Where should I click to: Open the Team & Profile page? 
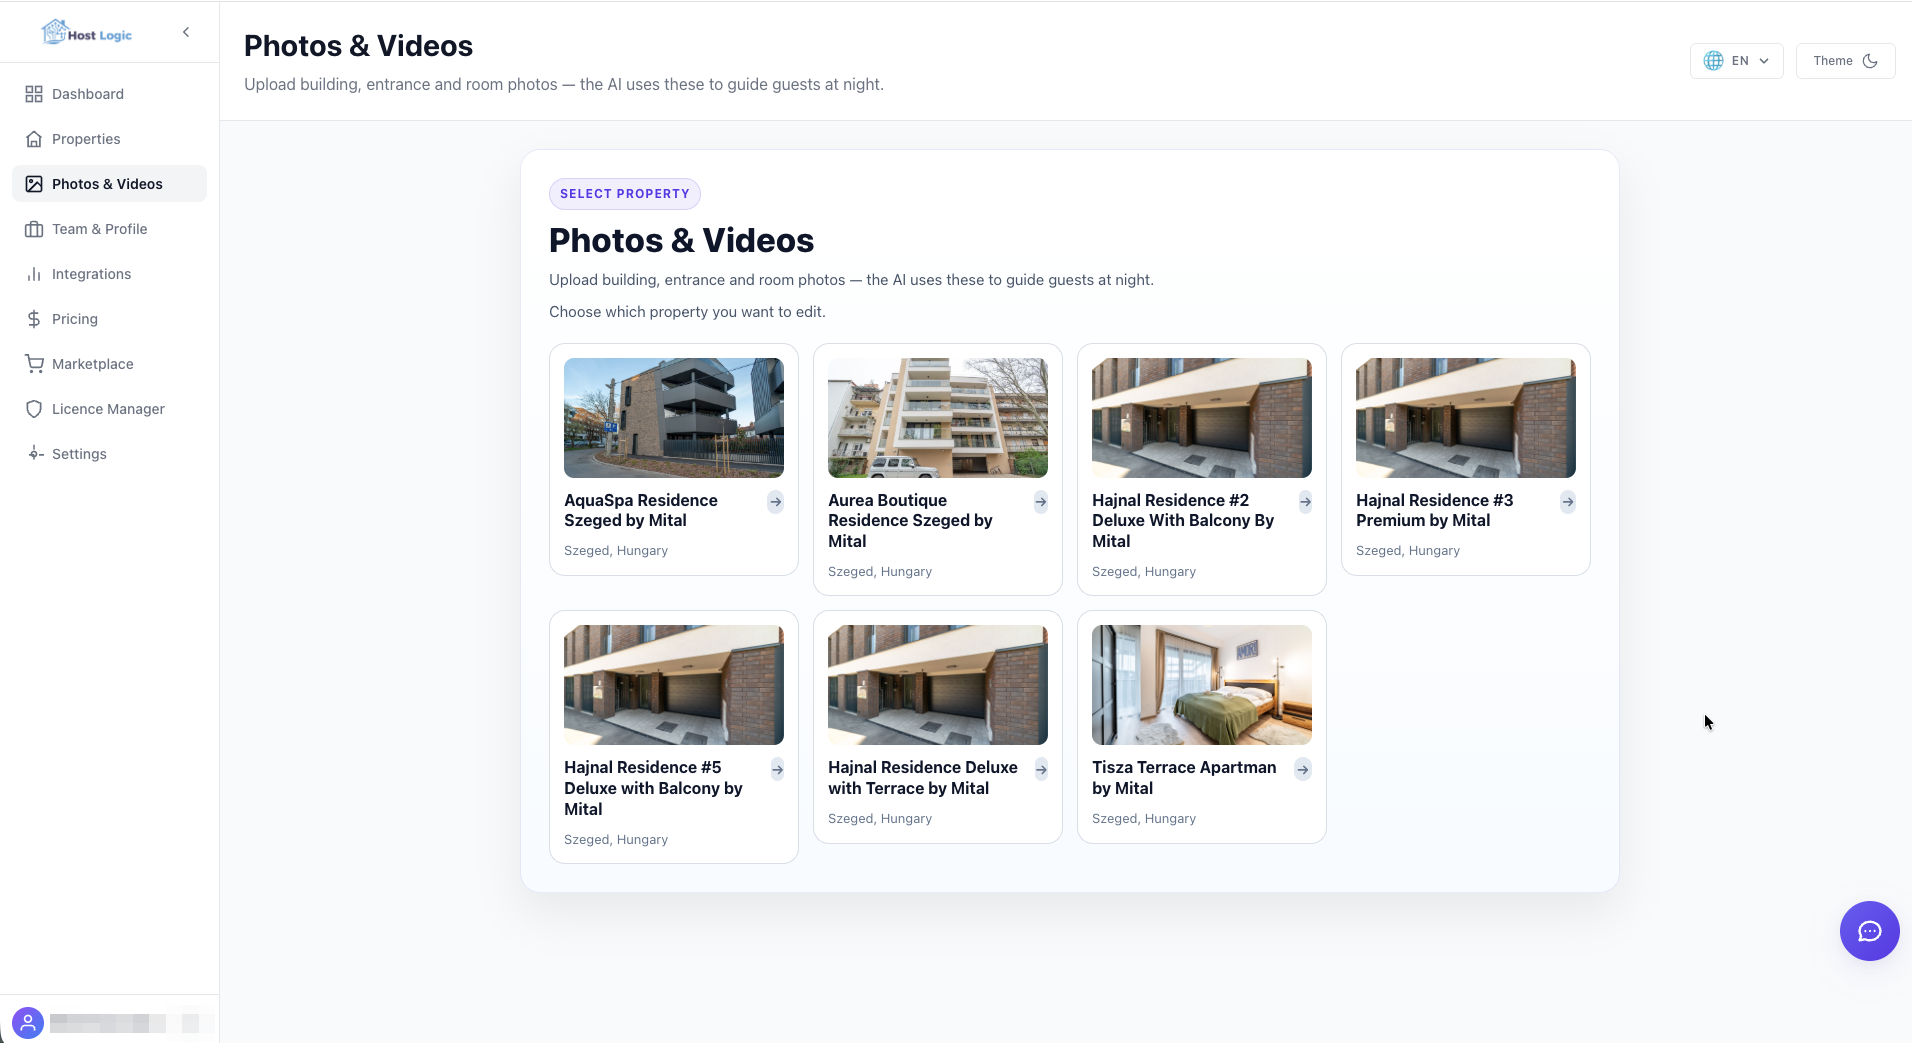pyautogui.click(x=109, y=229)
